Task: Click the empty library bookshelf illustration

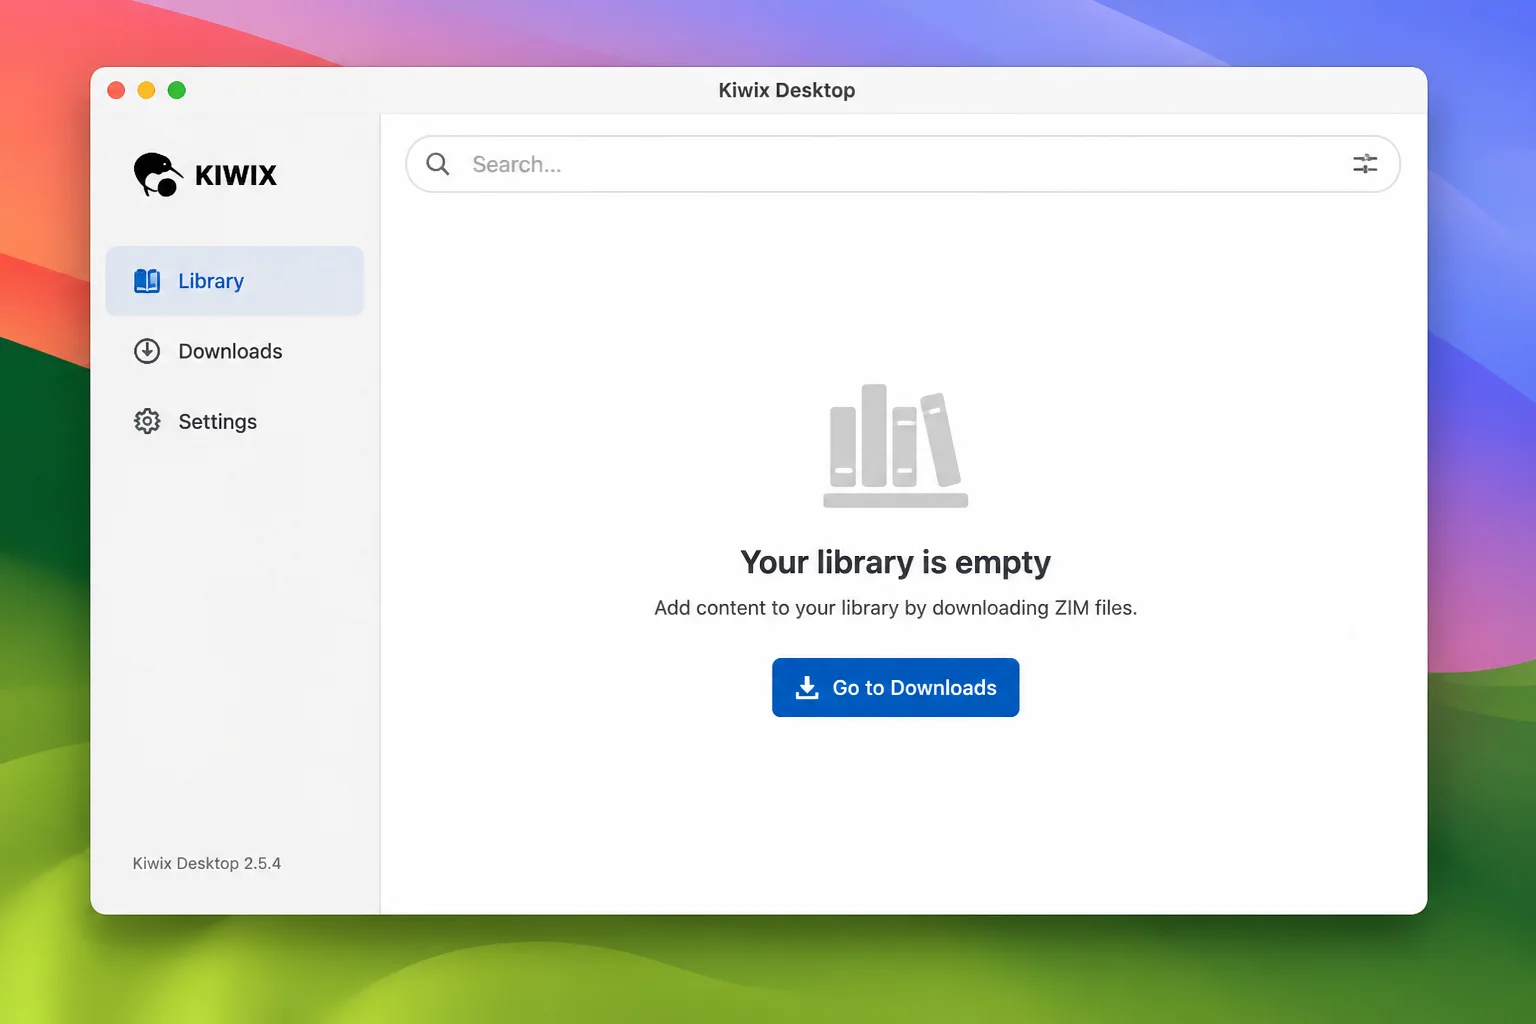Action: point(895,446)
